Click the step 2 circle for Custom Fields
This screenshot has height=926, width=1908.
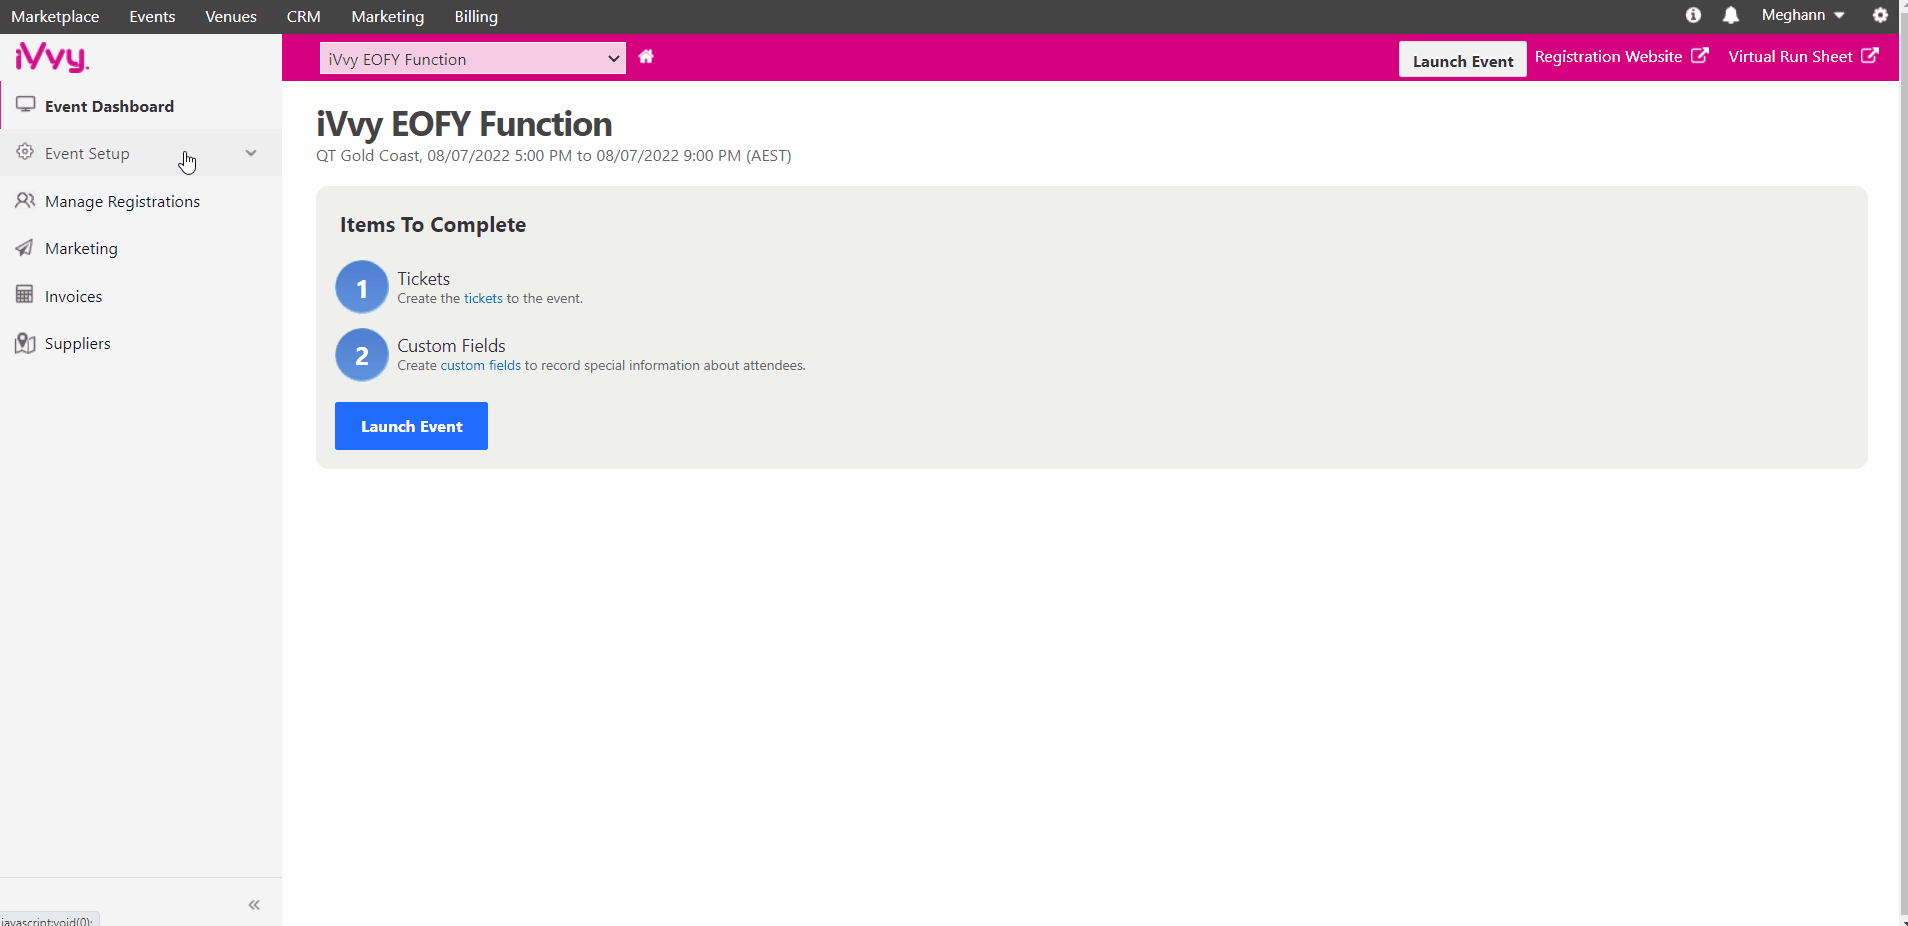pyautogui.click(x=362, y=355)
